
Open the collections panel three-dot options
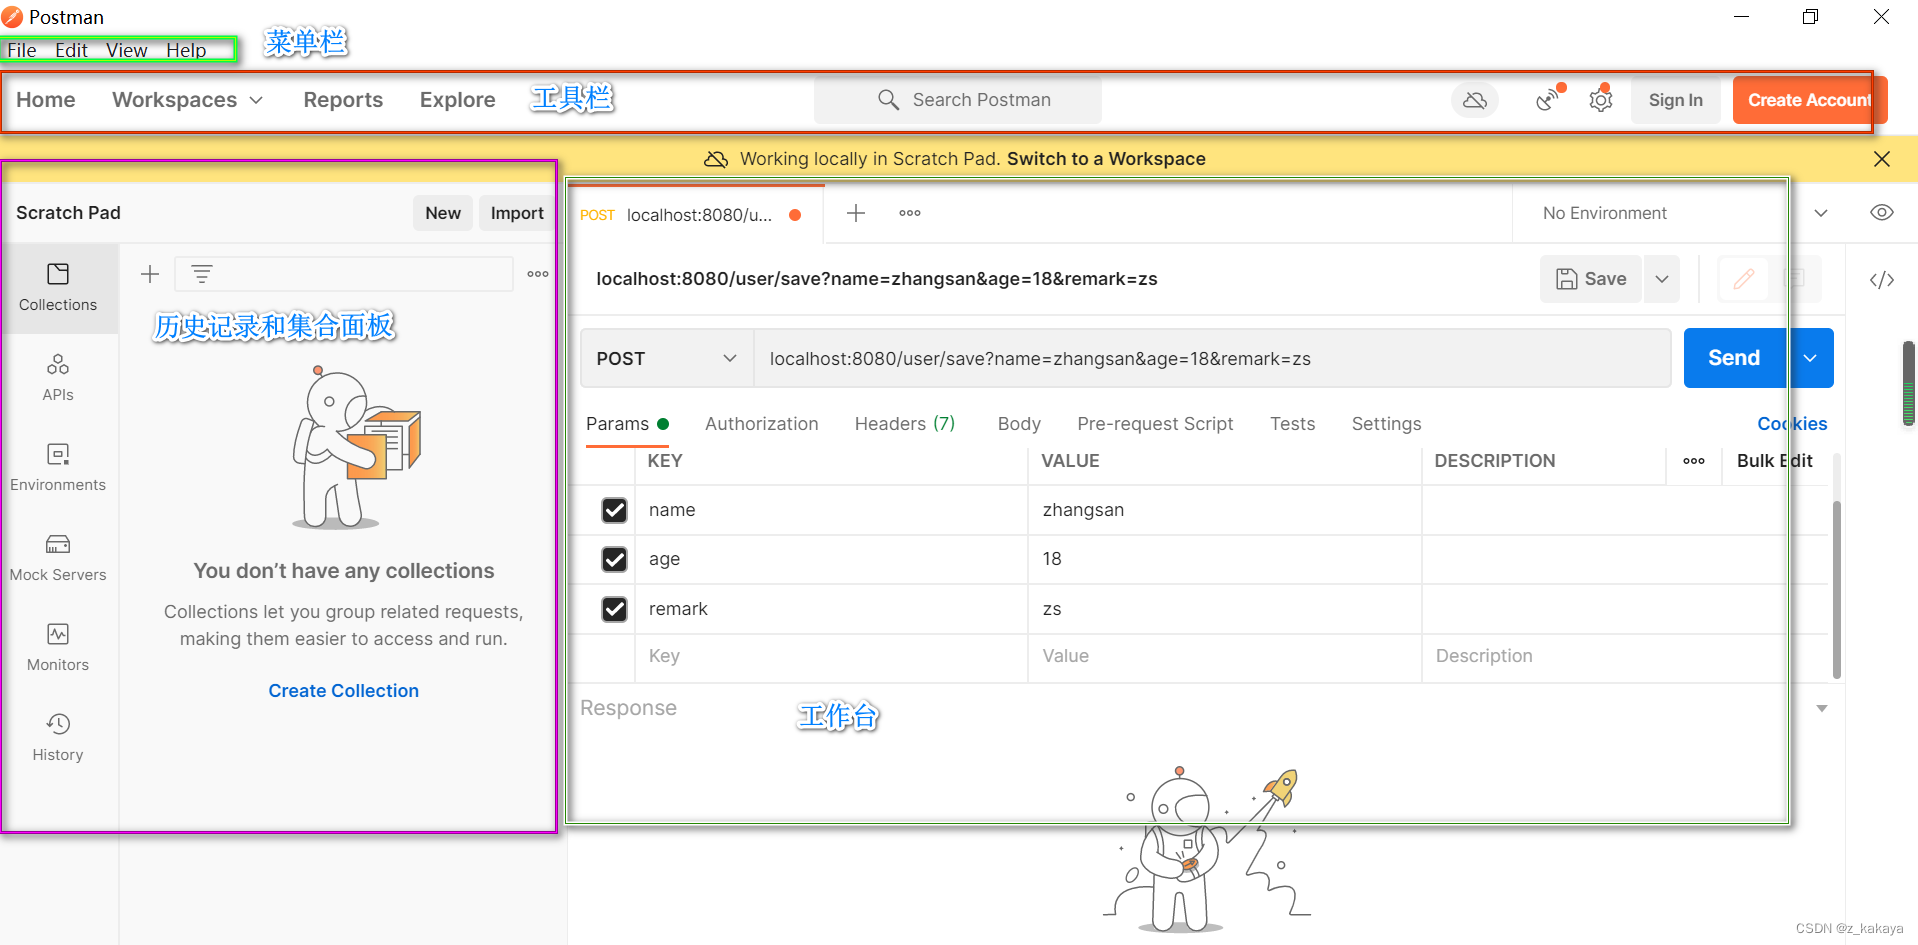tap(538, 274)
